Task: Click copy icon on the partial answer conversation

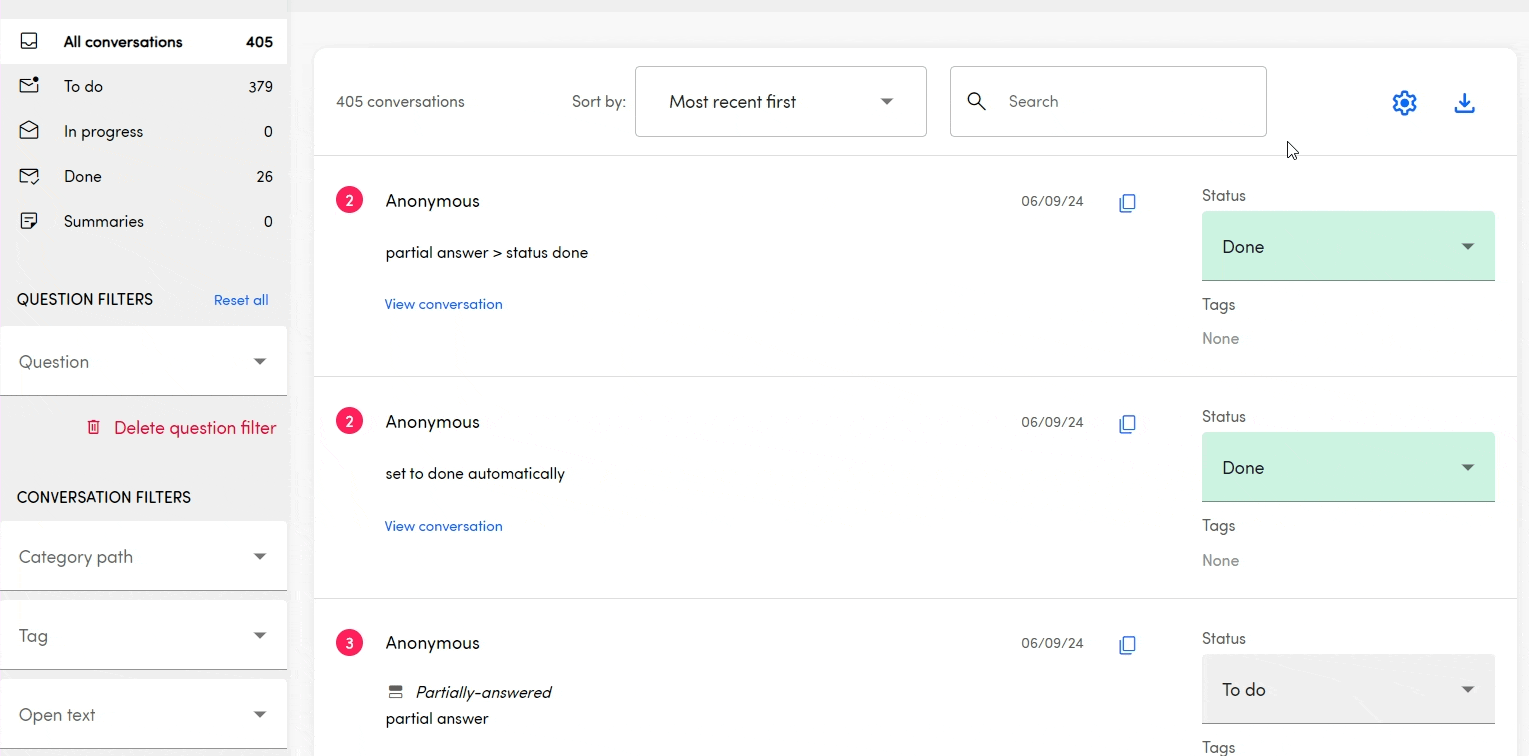Action: tap(1127, 645)
